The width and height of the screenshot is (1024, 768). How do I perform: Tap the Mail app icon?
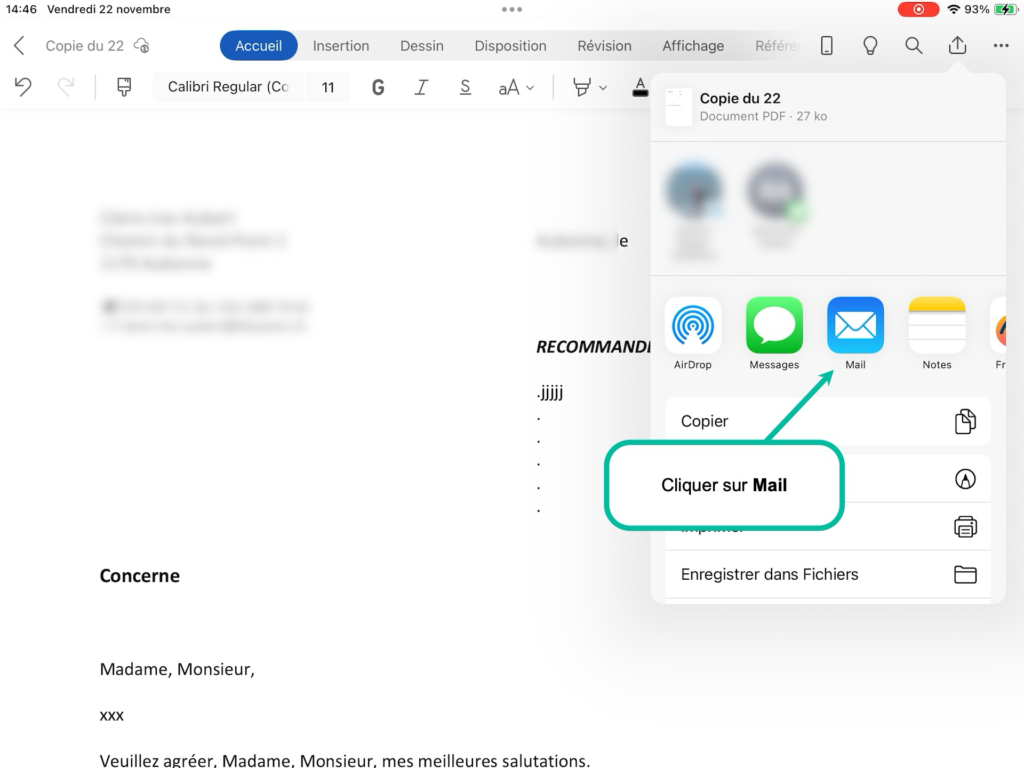tap(855, 325)
